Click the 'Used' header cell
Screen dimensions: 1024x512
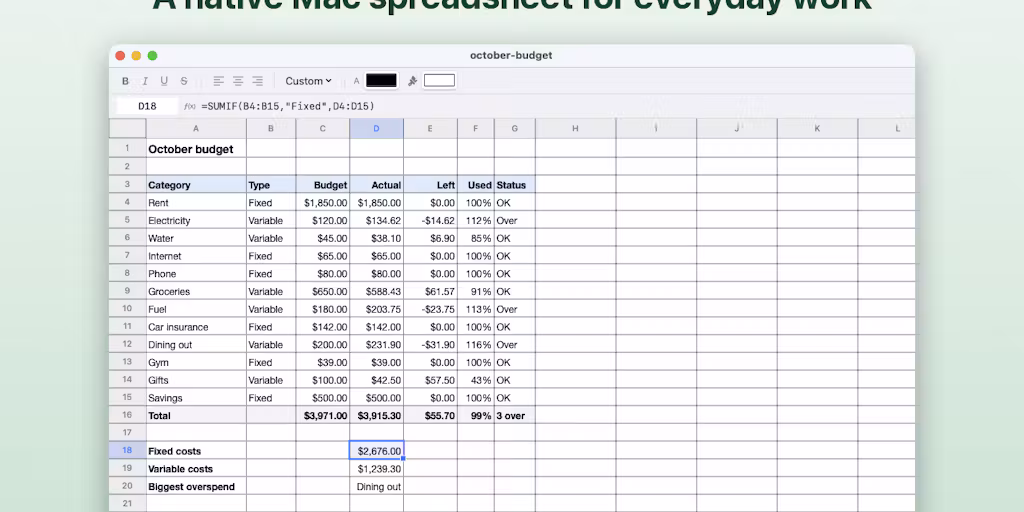(x=475, y=185)
